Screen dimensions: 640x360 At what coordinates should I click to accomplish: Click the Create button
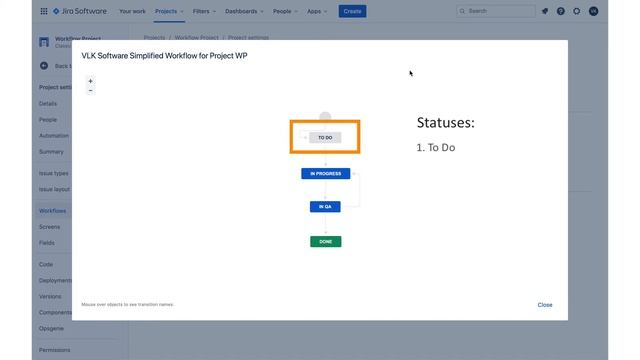pyautogui.click(x=352, y=11)
